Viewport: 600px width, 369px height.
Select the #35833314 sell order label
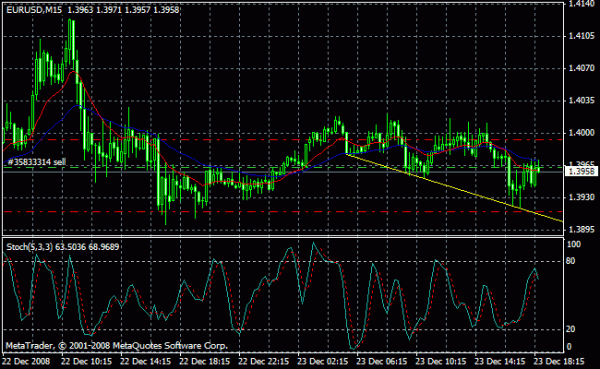point(37,162)
